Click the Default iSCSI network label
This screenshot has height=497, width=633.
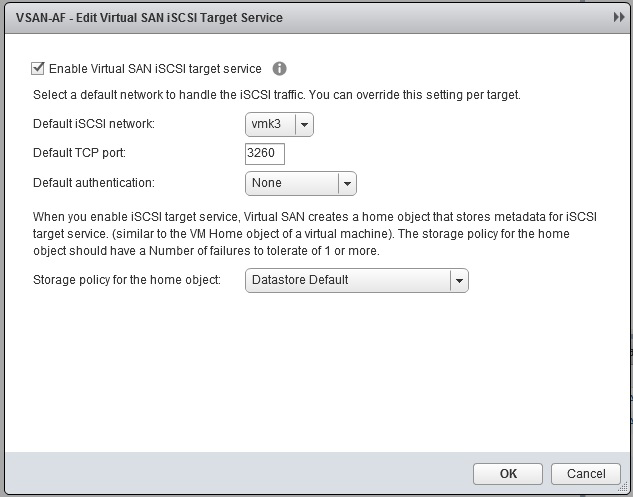[94, 124]
